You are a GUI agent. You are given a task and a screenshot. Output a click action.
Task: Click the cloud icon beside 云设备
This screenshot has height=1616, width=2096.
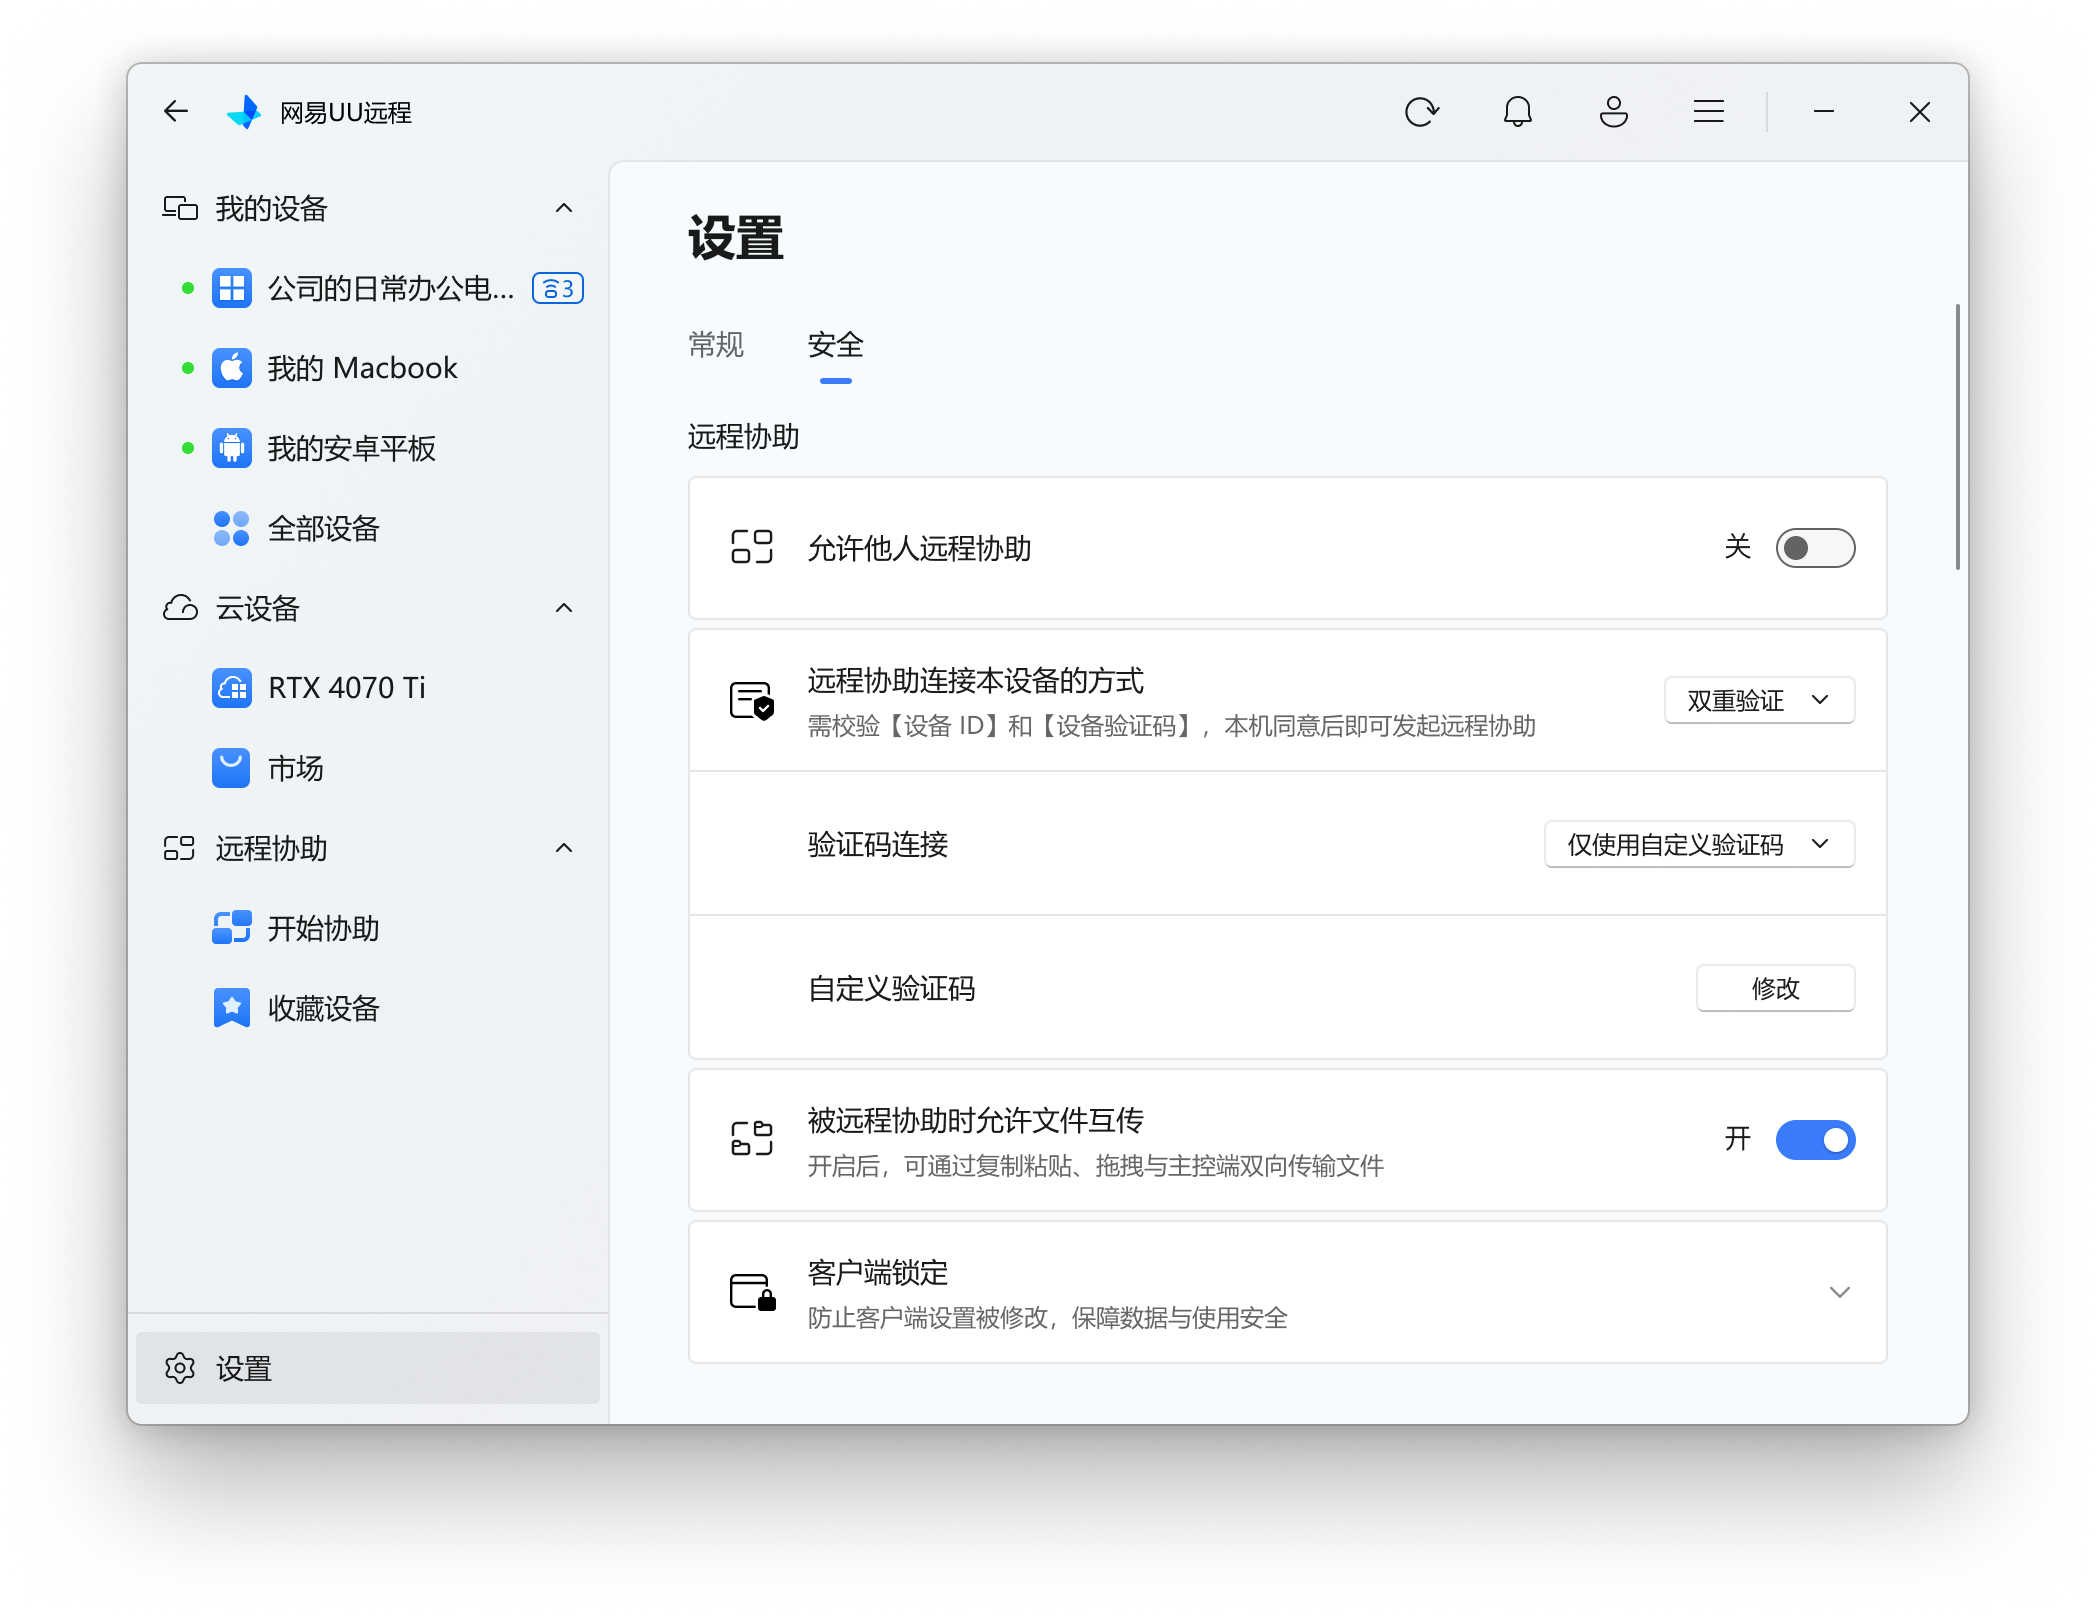(180, 608)
